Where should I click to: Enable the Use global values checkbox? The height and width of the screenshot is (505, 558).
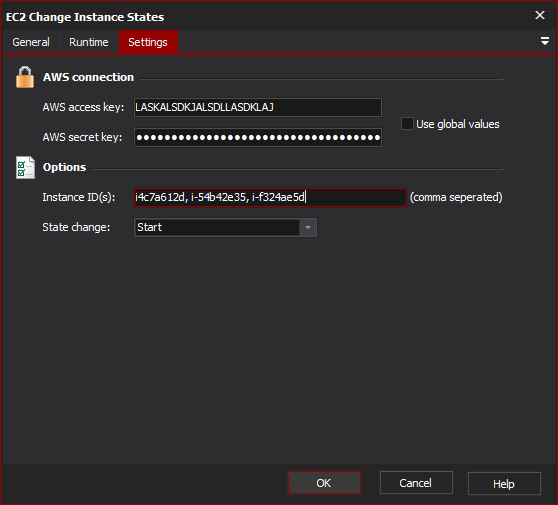(407, 124)
